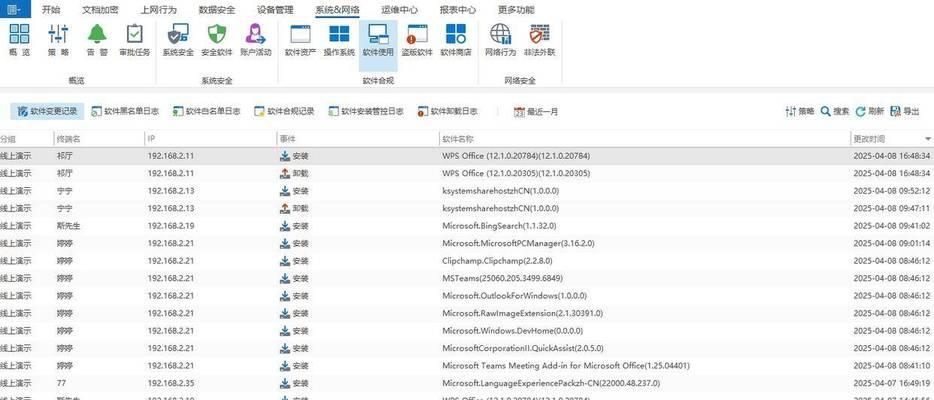
Task: Open the 操作系统 Windows logo icon
Action: (x=340, y=40)
